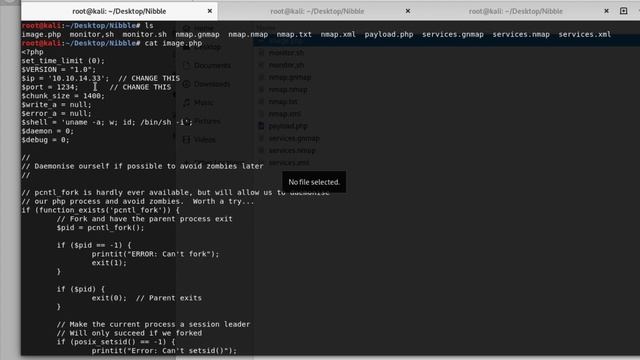
Task: Click the '$chunk_size = 1400;' line
Action: click(x=63, y=96)
